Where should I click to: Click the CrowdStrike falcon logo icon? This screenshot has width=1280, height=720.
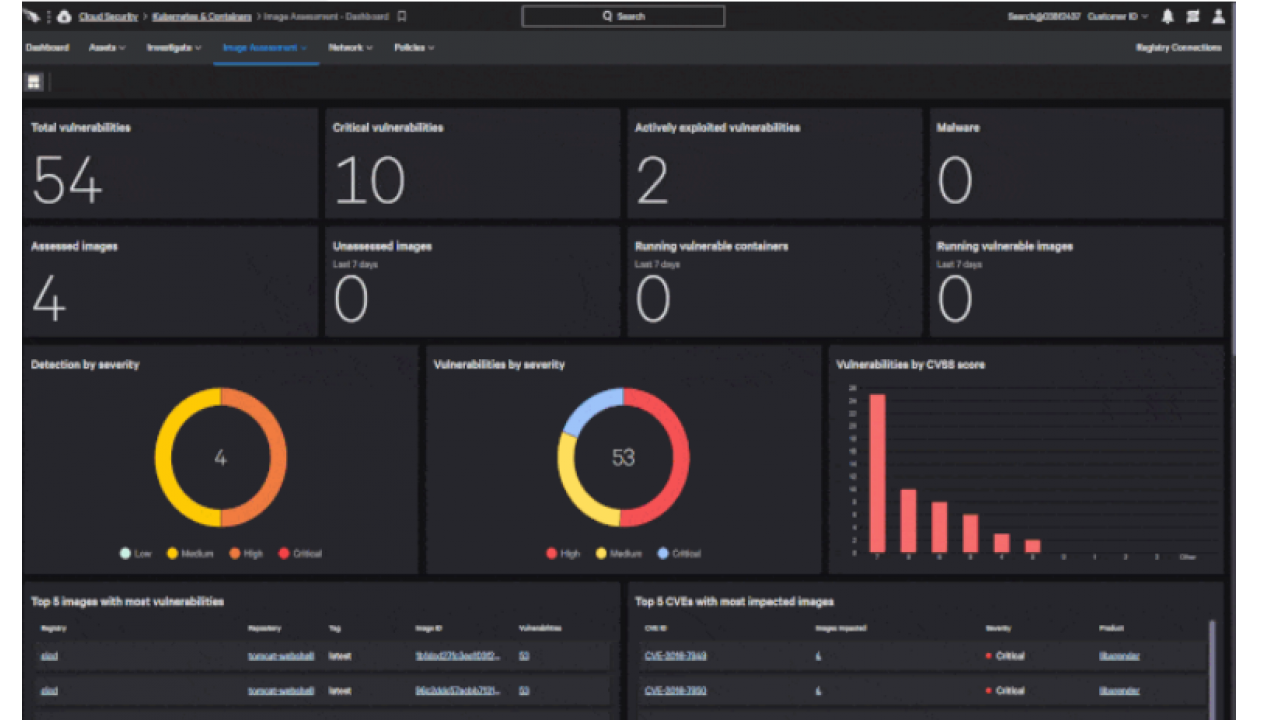32,16
